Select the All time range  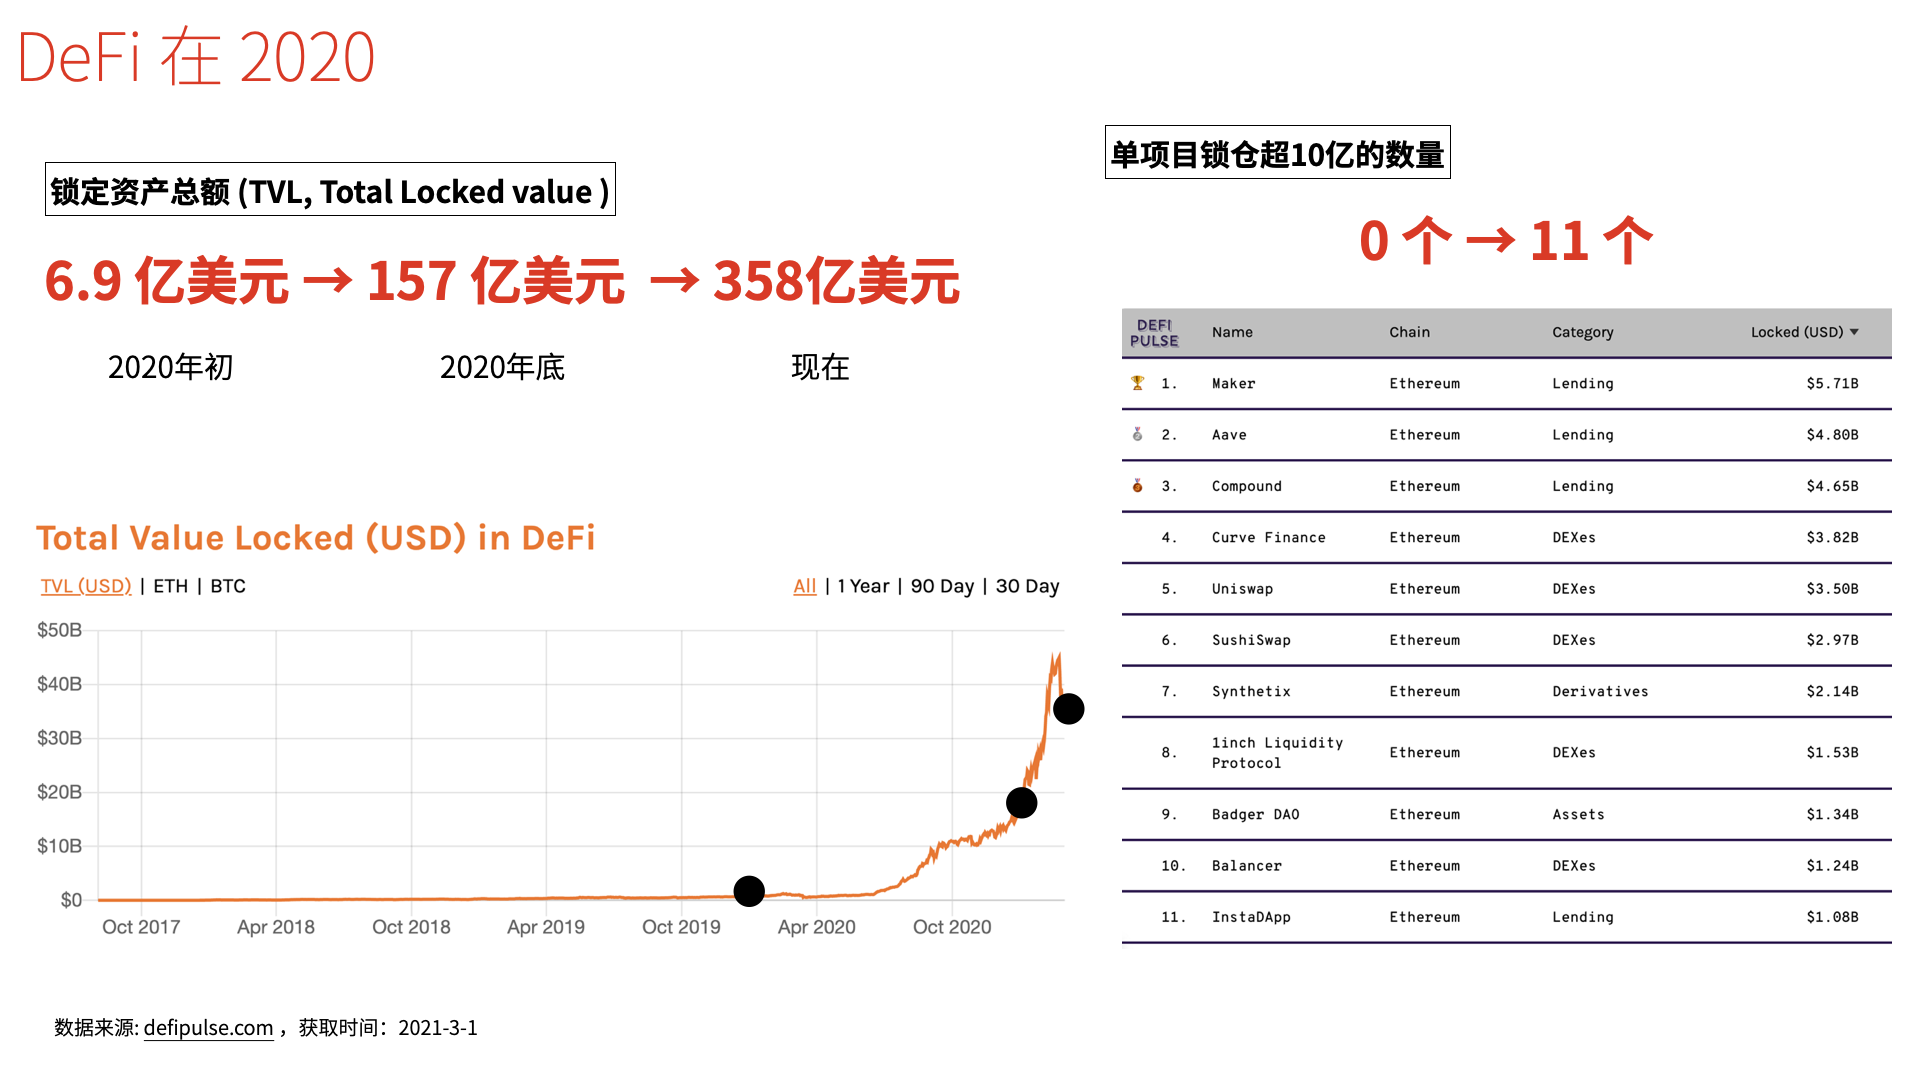coord(805,586)
